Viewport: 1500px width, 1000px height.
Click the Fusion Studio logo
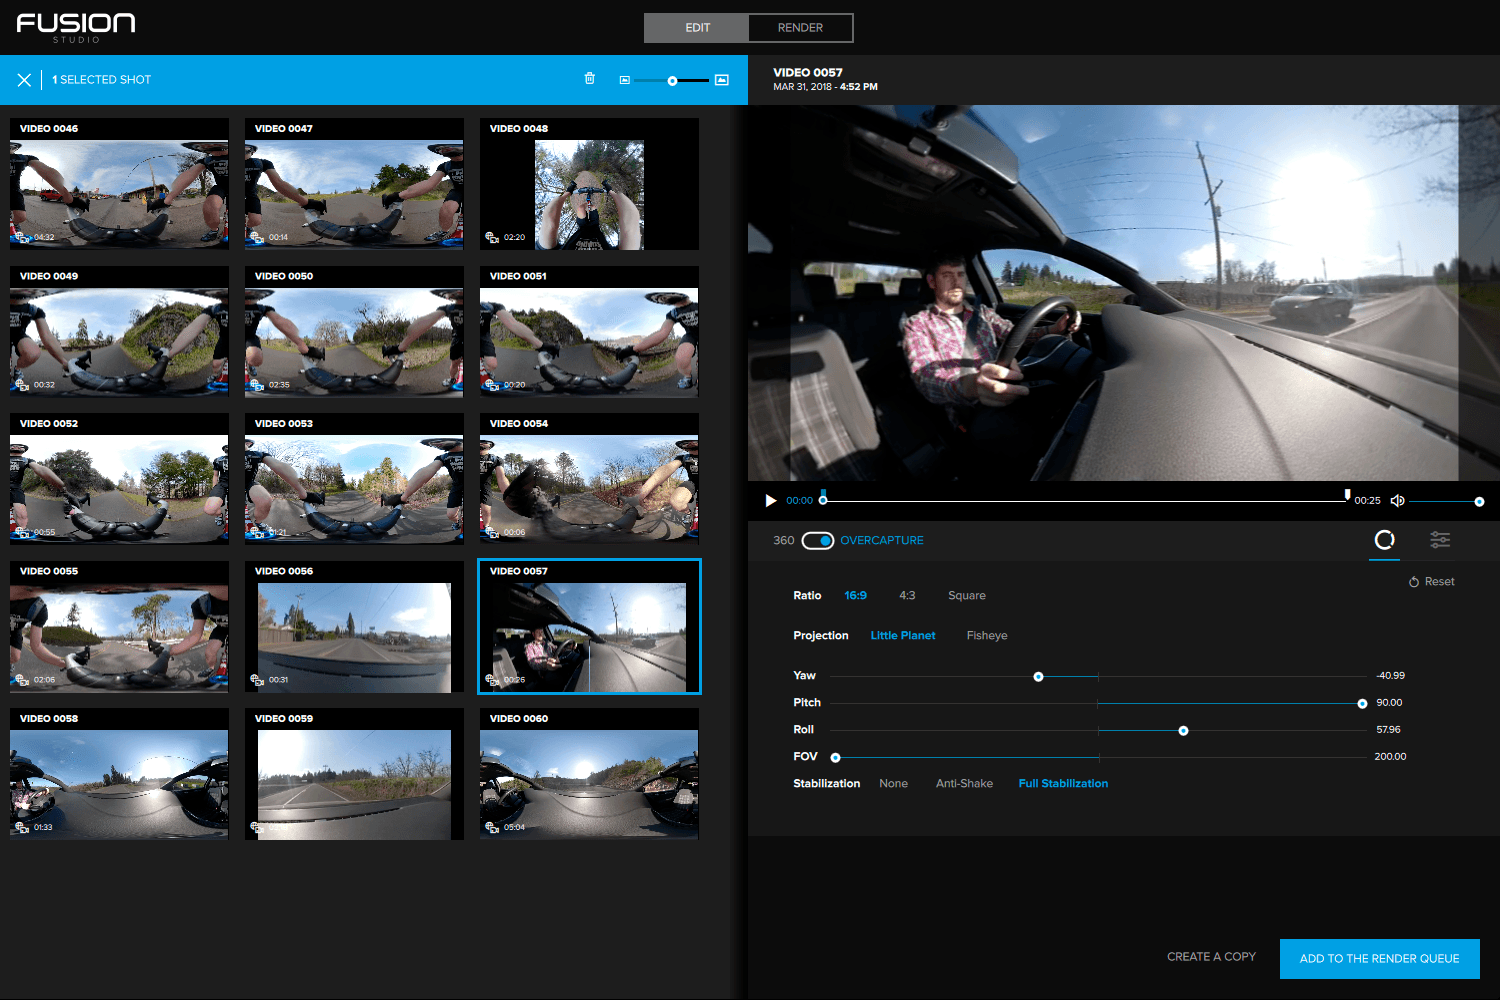click(x=76, y=27)
